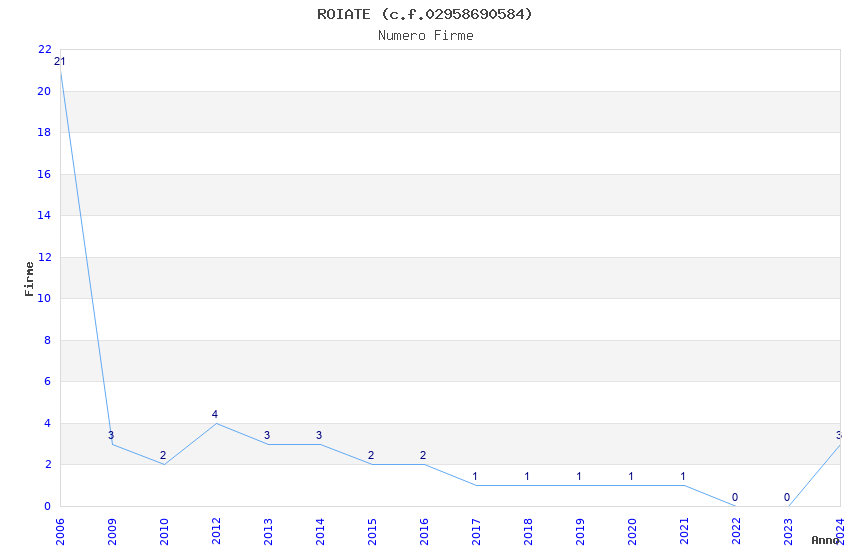Pick the data value 21 for year 2006
The image size is (850, 550).
click(x=60, y=61)
